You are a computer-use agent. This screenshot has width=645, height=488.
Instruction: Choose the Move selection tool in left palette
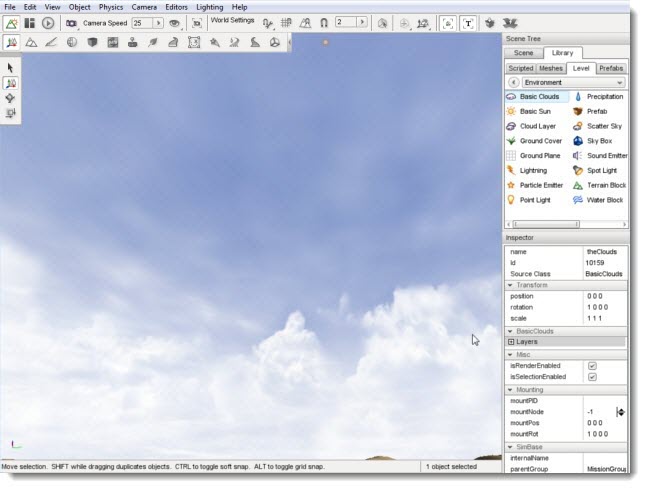[10, 83]
